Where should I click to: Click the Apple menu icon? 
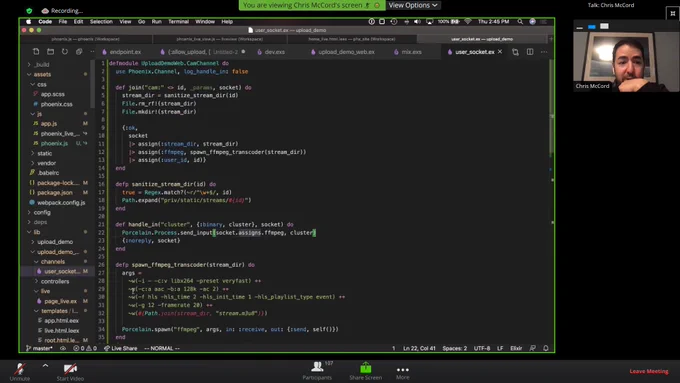[x=29, y=21]
